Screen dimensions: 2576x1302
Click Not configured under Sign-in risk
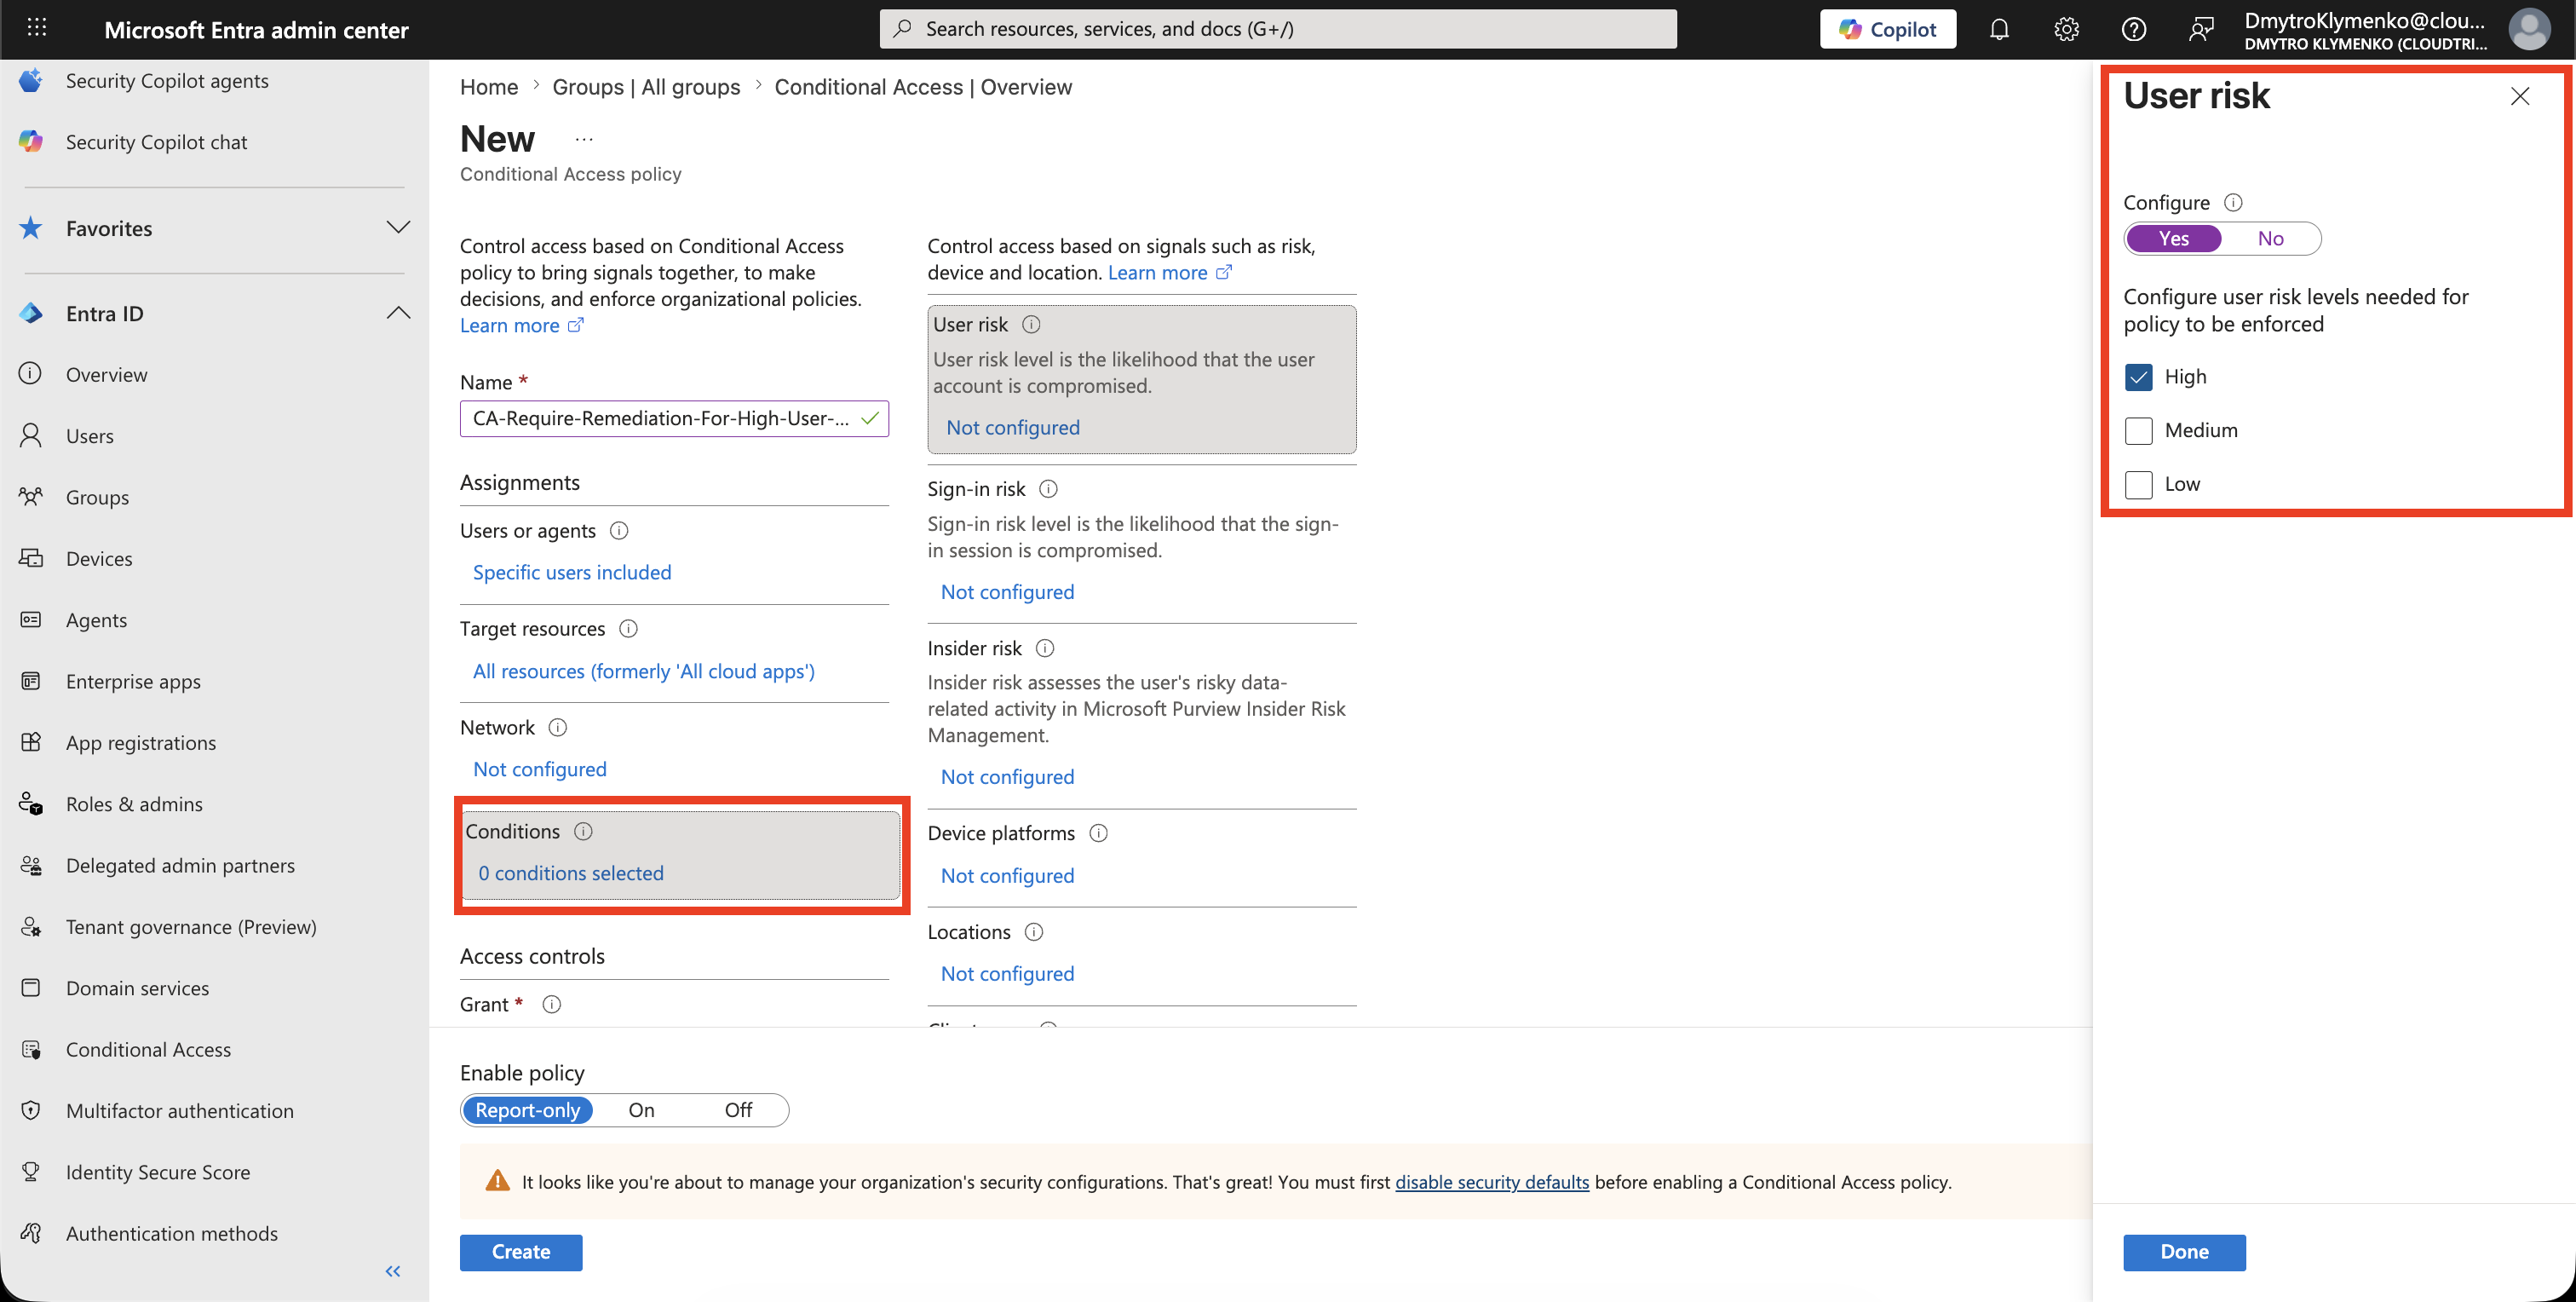1007,592
